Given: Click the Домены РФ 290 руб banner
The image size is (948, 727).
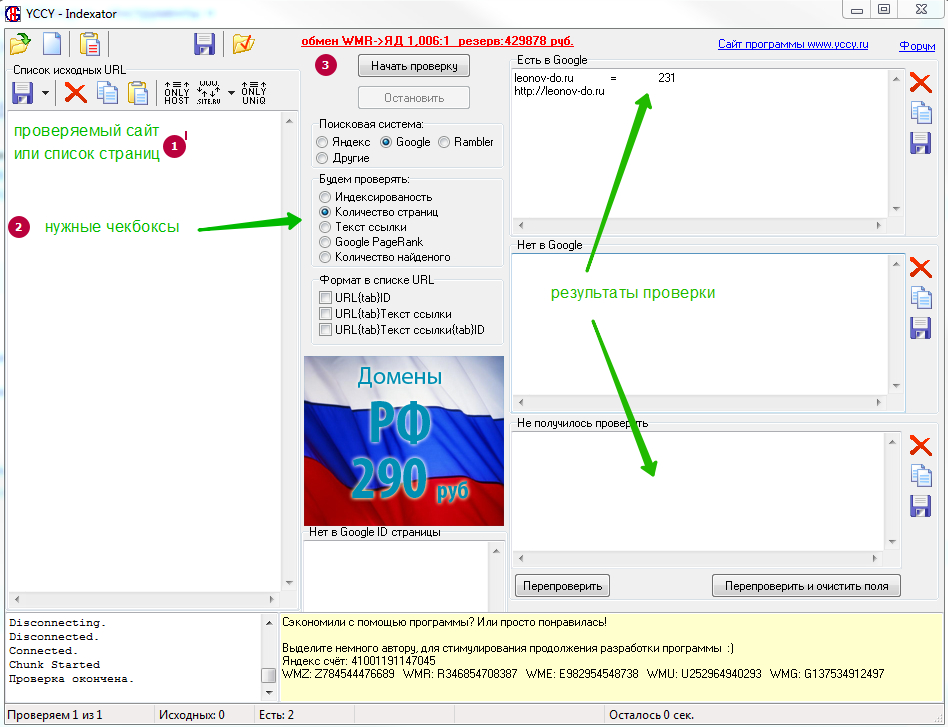Looking at the screenshot, I should pos(404,440).
